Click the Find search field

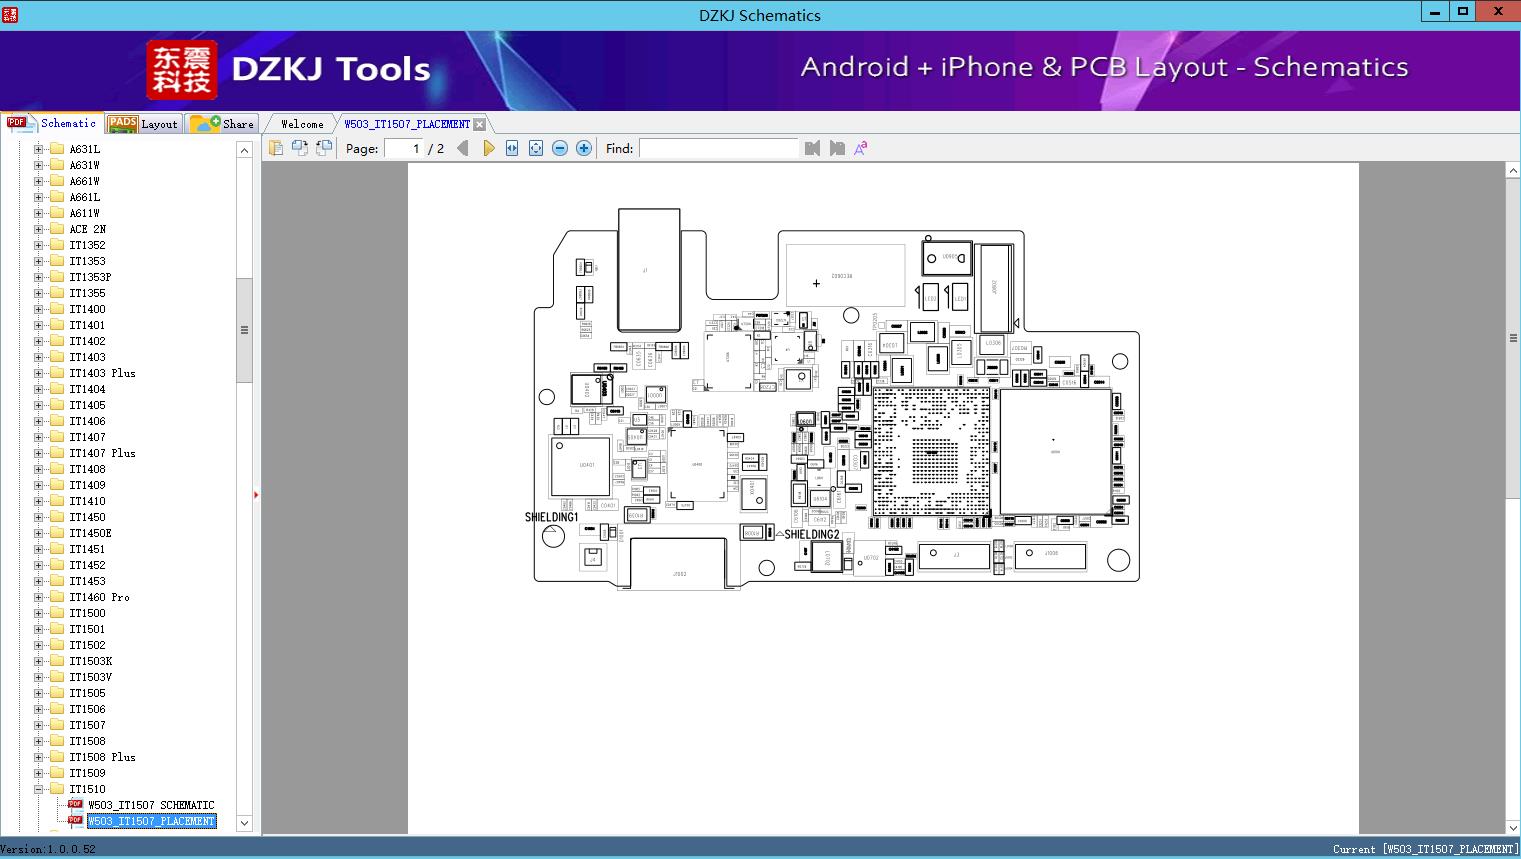coord(719,148)
